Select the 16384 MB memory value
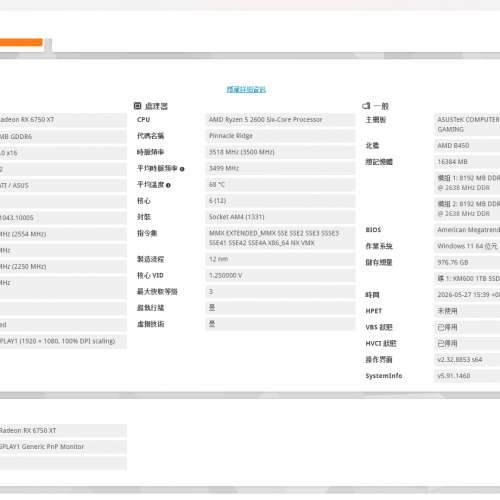 tap(467, 162)
